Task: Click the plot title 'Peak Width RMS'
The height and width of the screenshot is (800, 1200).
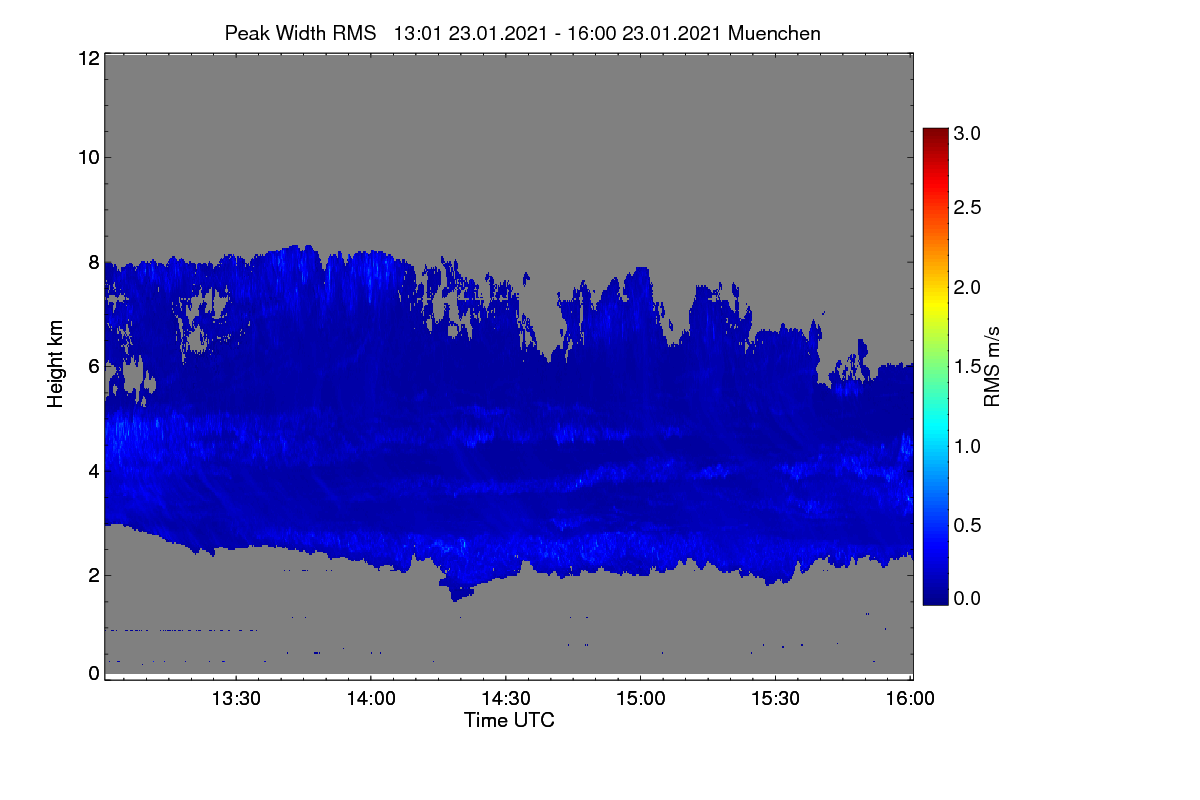Action: pyautogui.click(x=301, y=33)
